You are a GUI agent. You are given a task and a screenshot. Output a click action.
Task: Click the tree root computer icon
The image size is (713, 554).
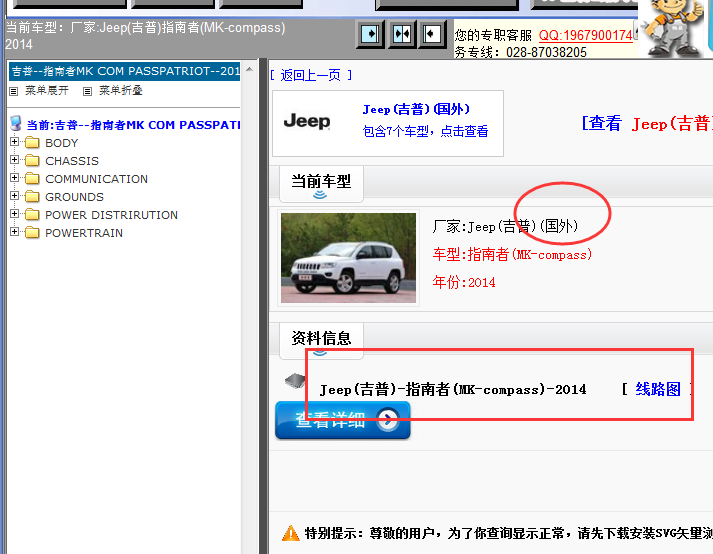(16, 123)
